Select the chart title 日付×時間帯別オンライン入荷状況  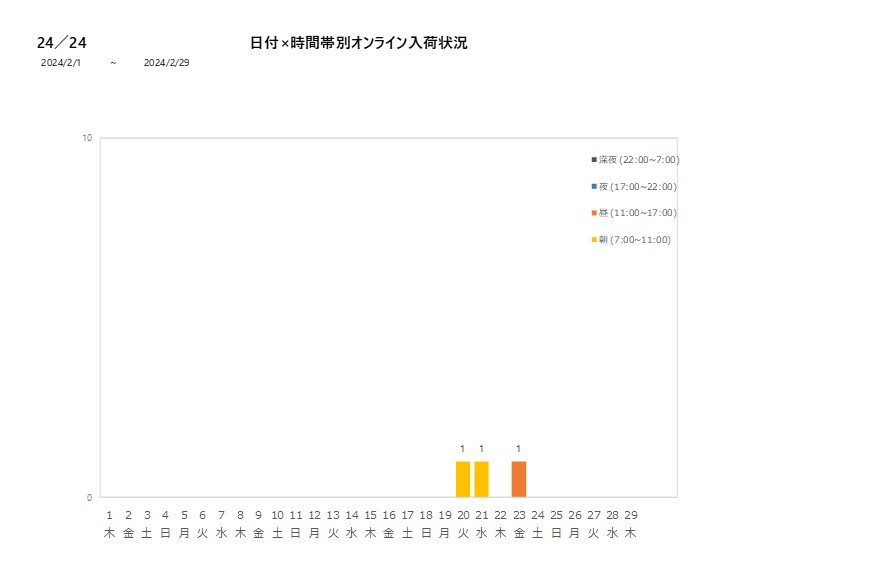point(358,42)
